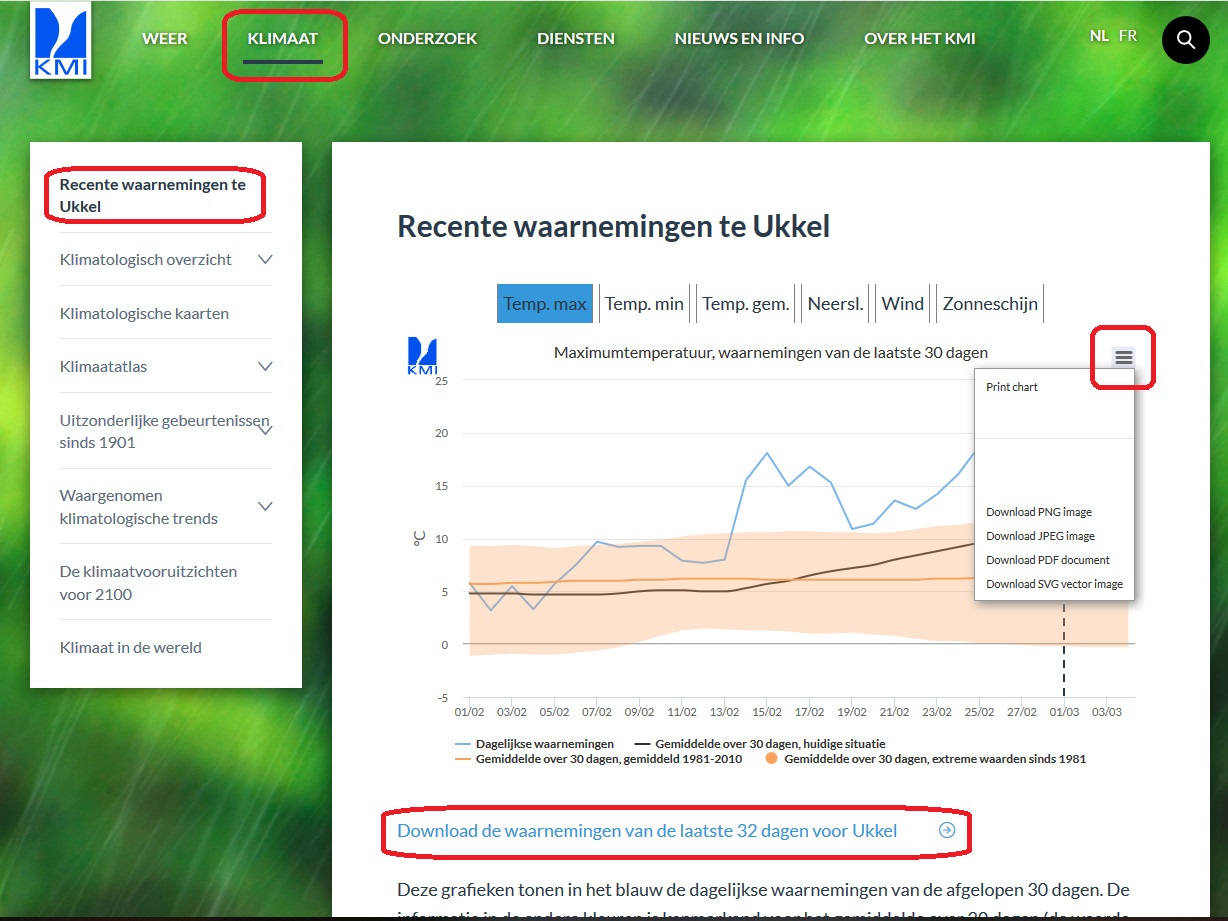Download the waarnemingen van de laatste 32 dagen
Viewport: 1228px width, 921px height.
coord(646,831)
